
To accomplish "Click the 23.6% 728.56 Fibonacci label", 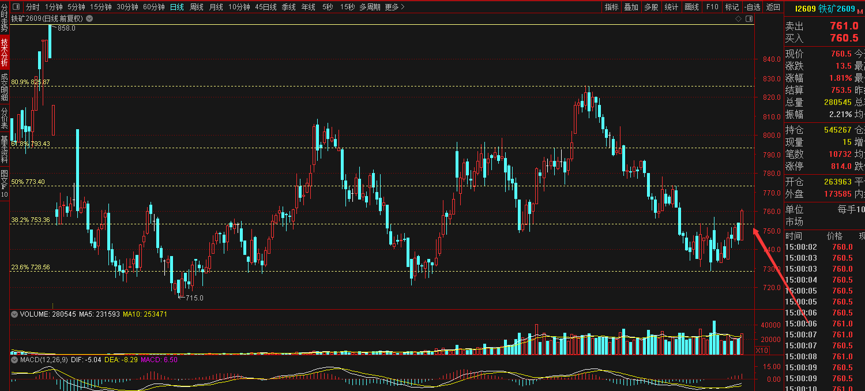I will point(30,267).
